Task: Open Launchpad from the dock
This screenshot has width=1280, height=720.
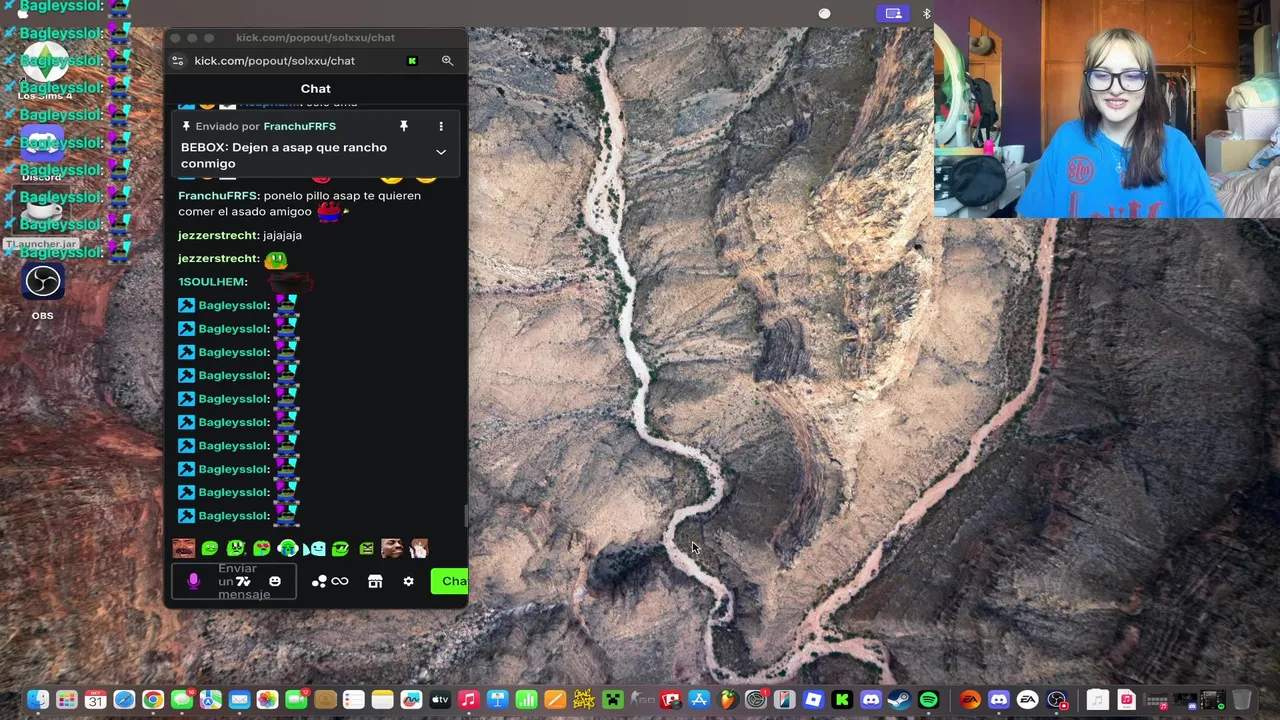Action: (x=66, y=700)
